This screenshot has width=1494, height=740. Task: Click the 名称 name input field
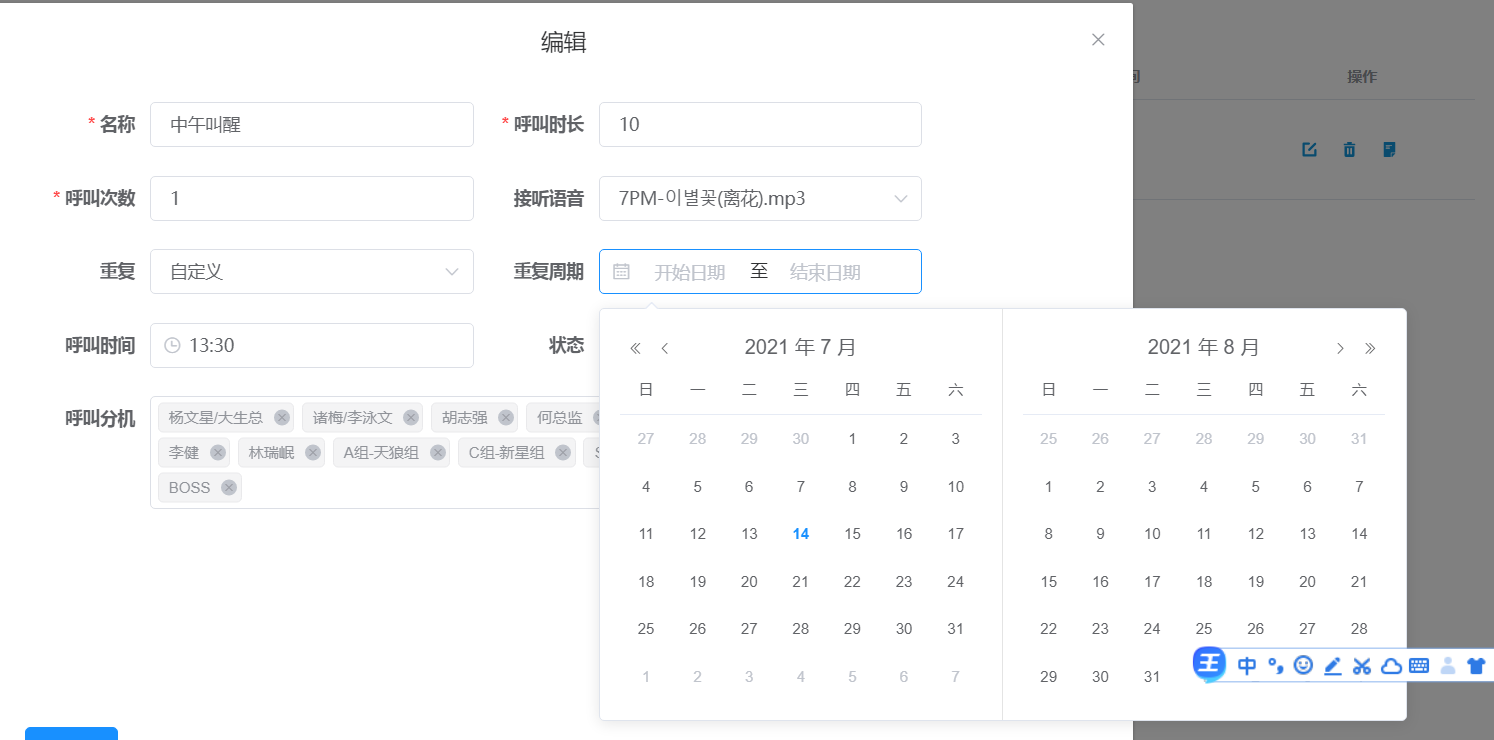311,125
